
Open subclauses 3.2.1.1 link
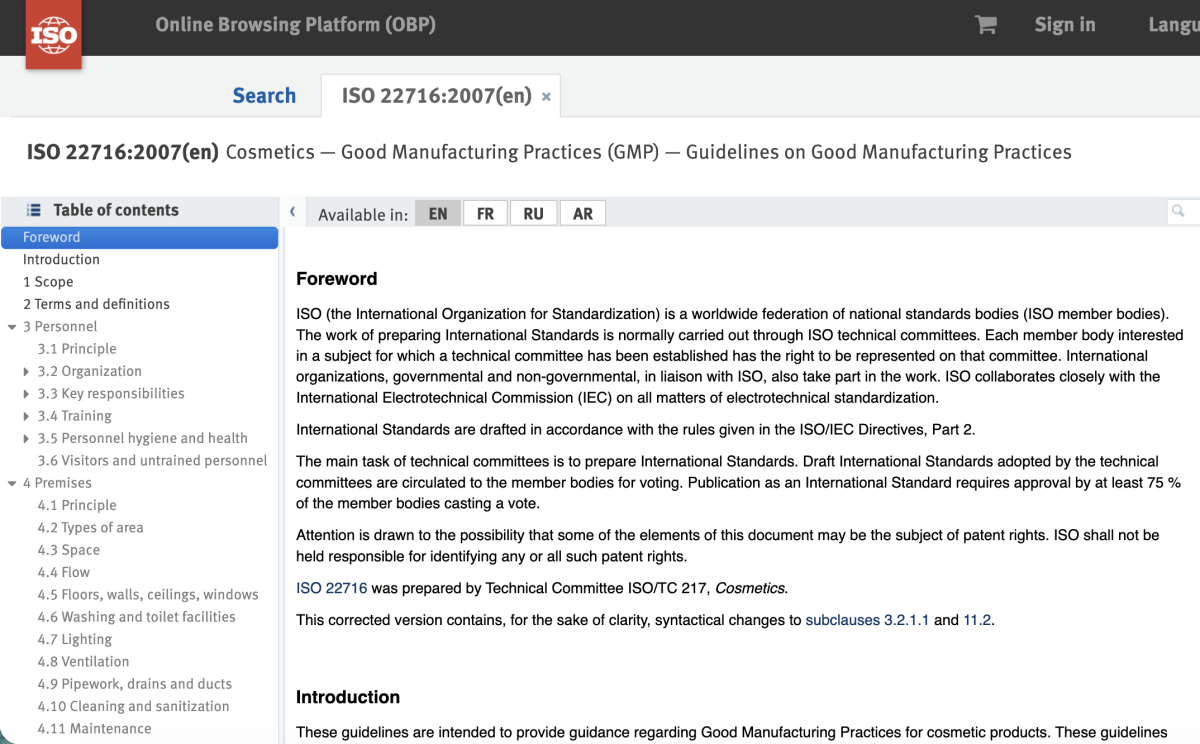(867, 620)
